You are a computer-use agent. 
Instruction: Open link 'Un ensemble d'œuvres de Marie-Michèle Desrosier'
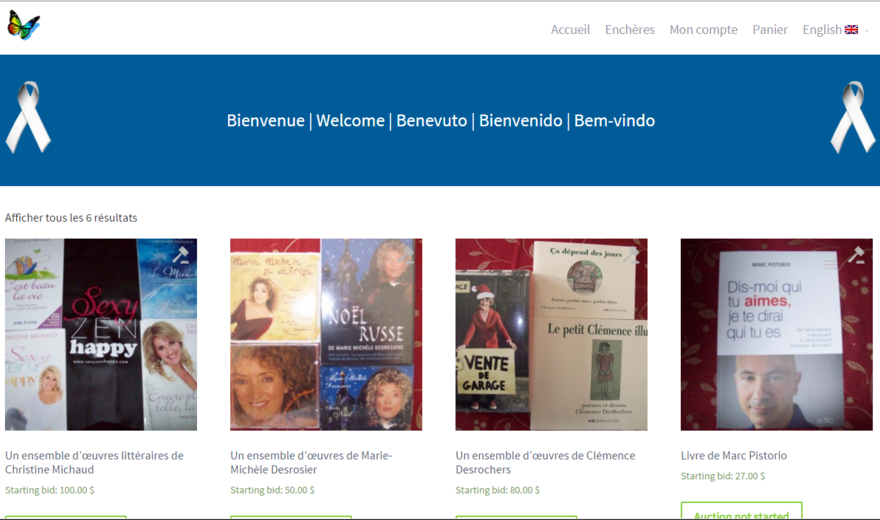[311, 462]
